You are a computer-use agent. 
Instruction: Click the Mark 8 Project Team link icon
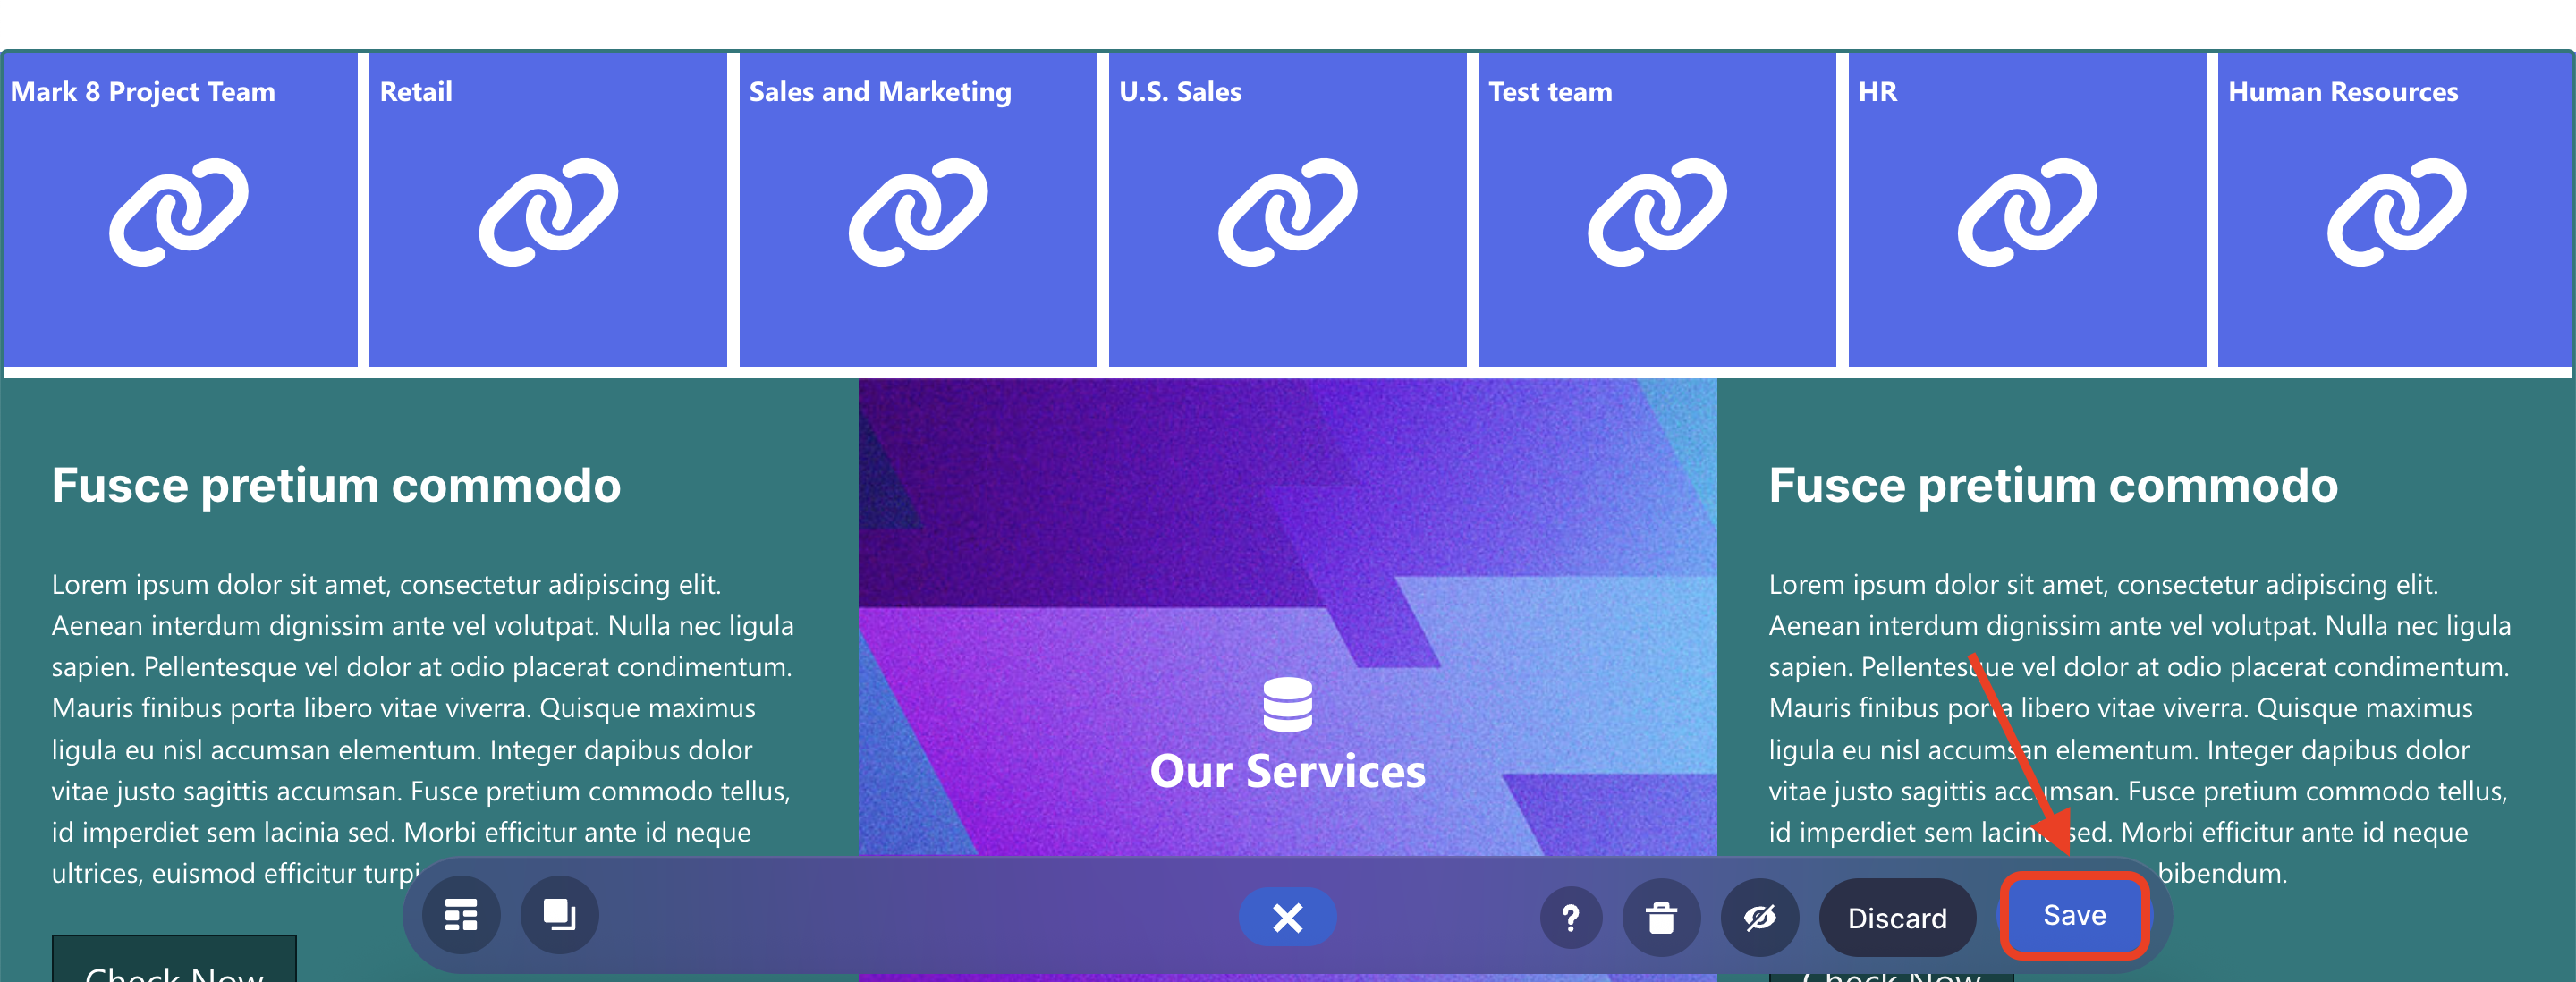pos(179,212)
